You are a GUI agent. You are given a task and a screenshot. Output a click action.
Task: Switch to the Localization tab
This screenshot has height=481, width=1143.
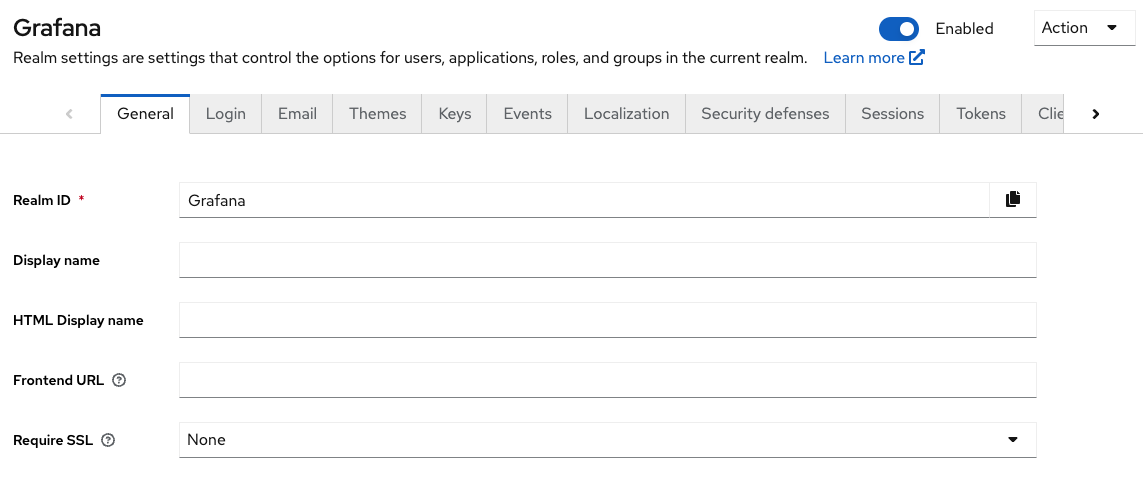[x=626, y=114]
